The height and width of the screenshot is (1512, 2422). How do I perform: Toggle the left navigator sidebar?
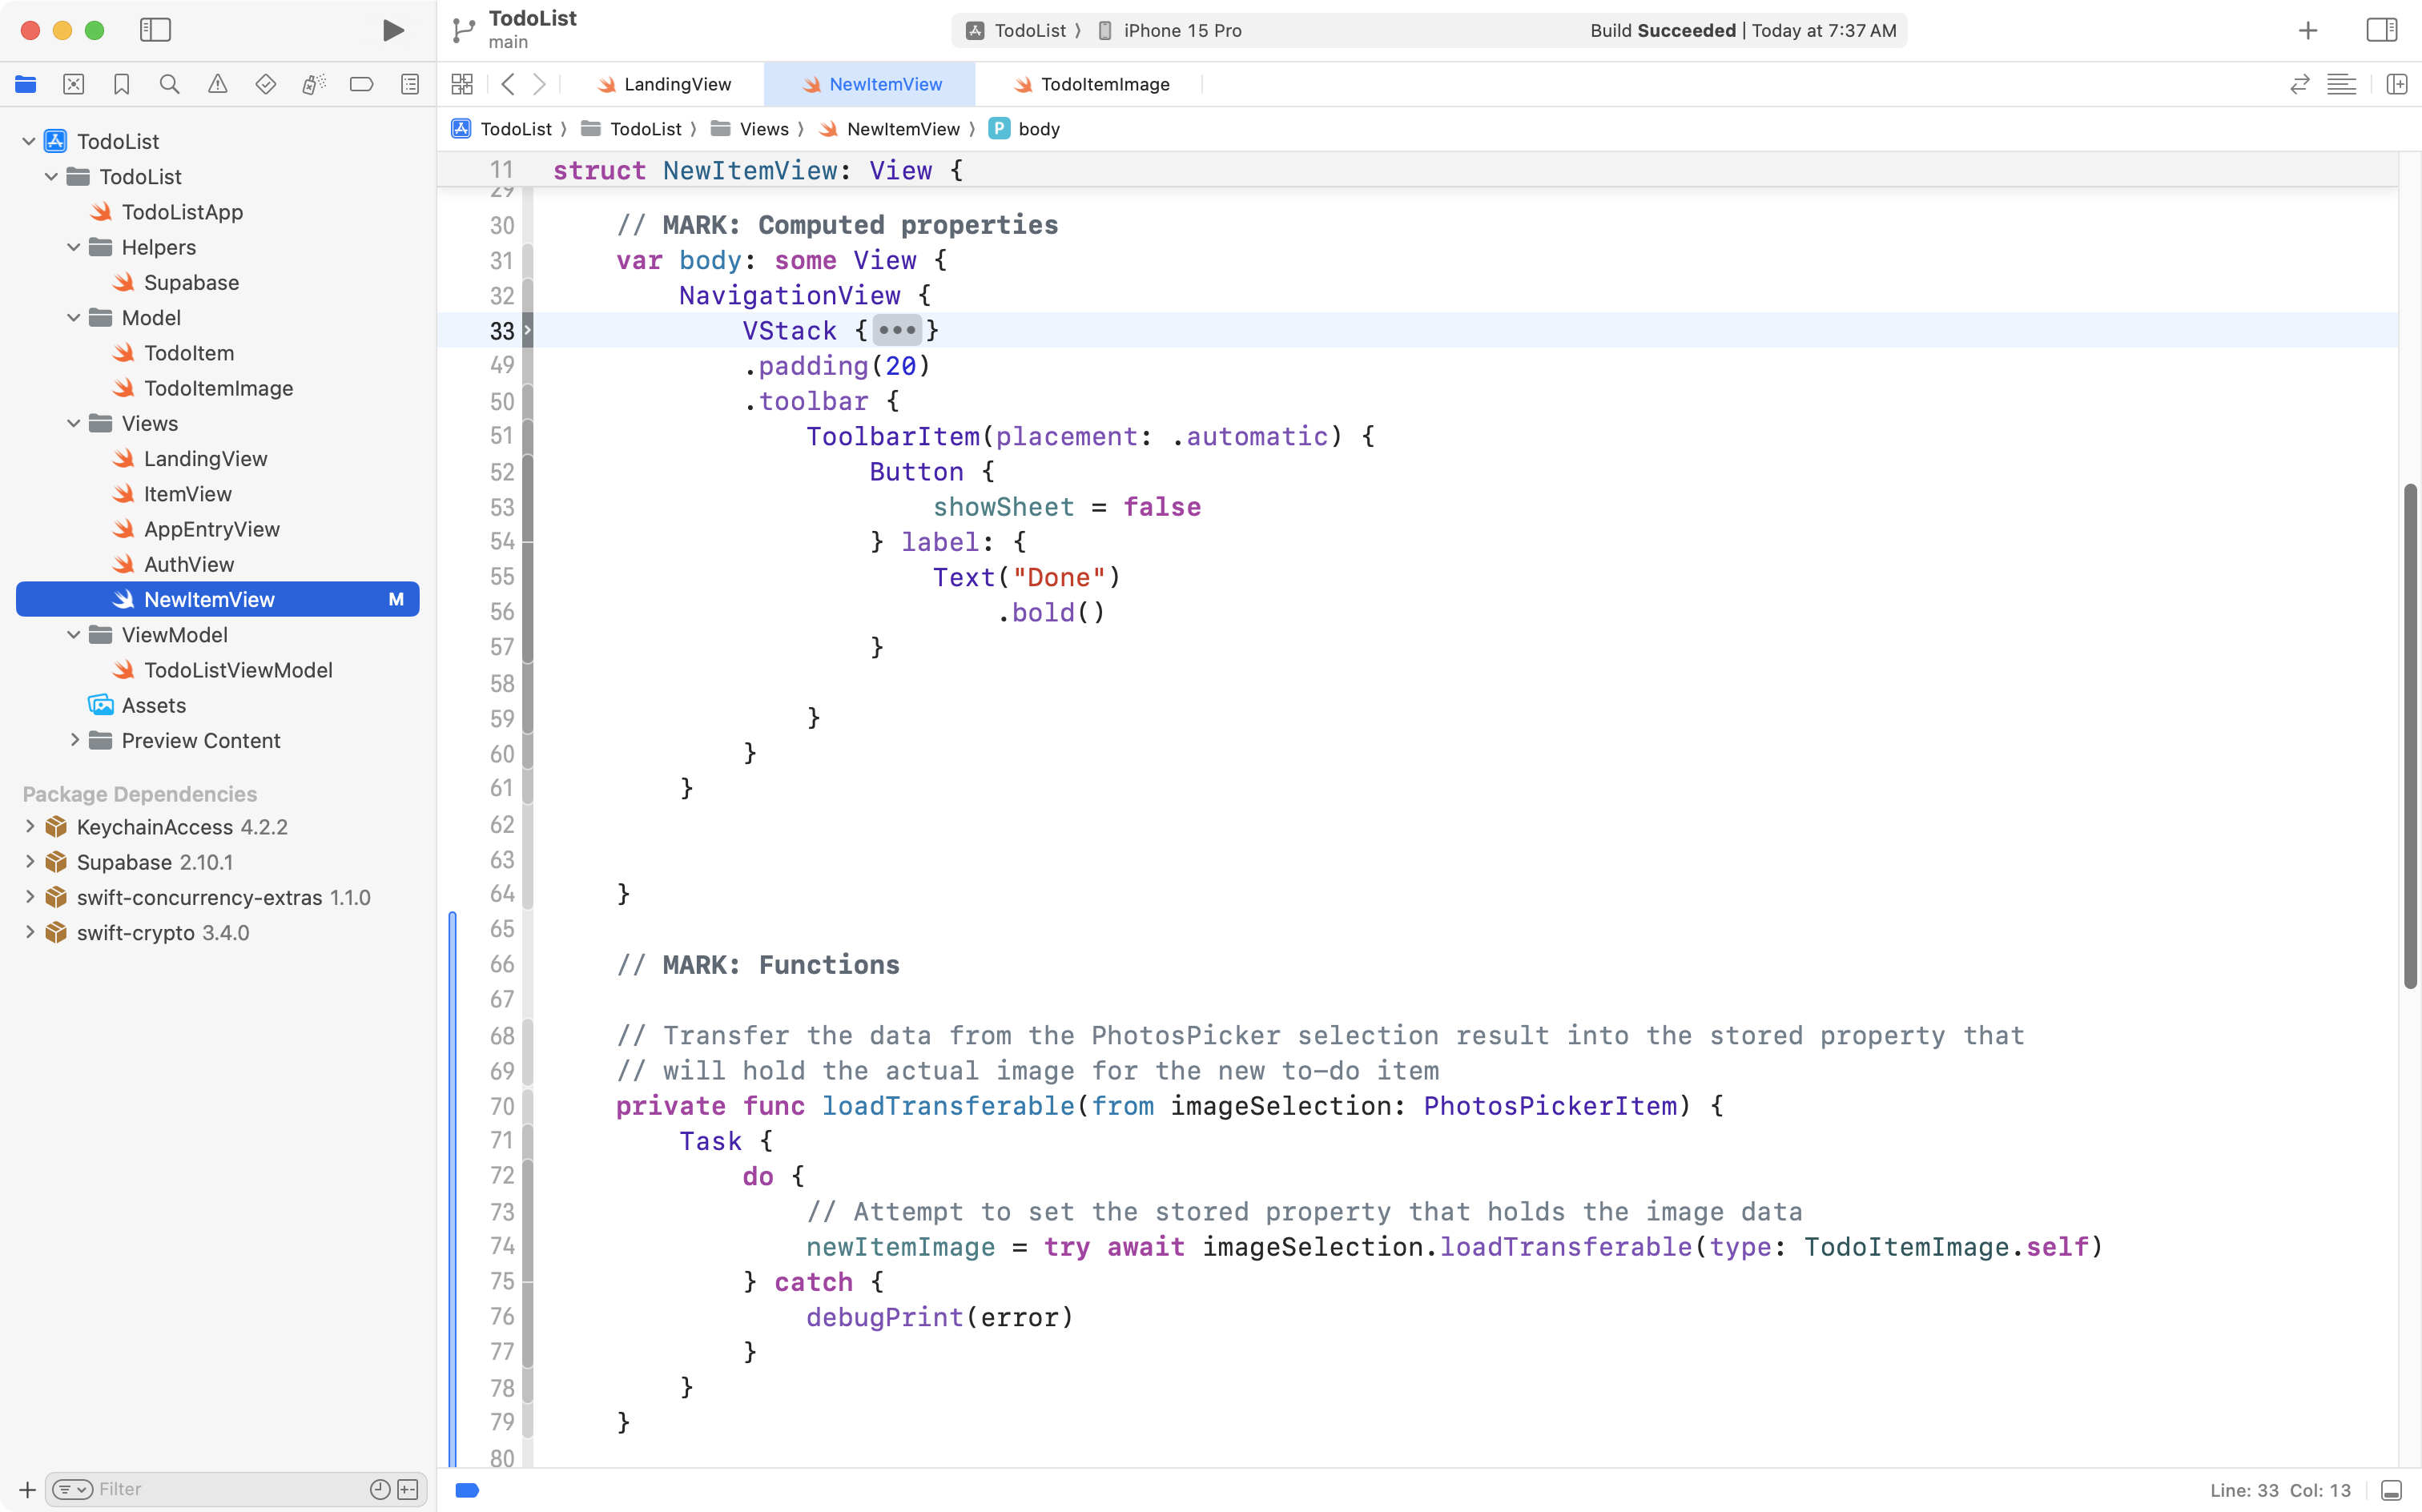[x=155, y=30]
